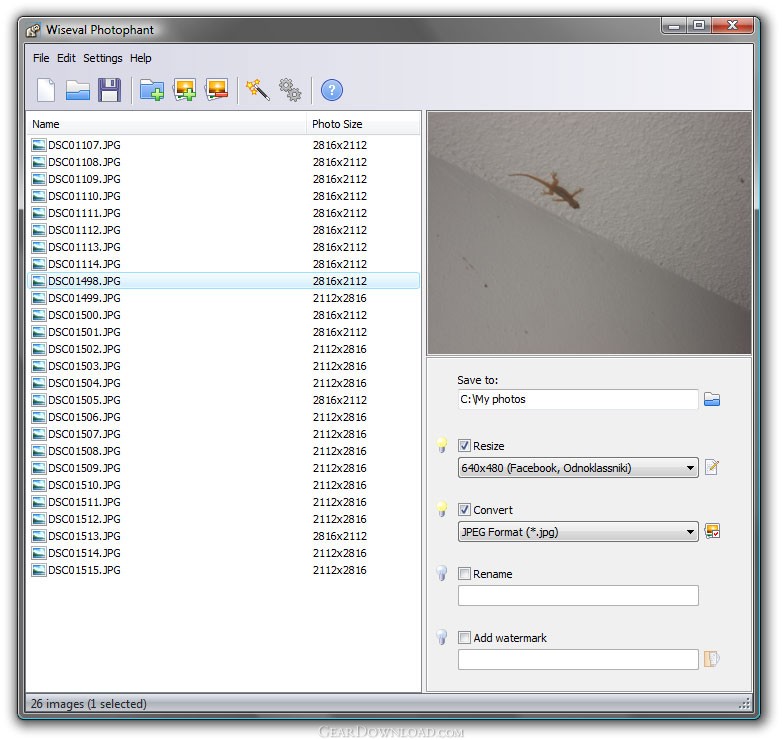Select DSC01114.JPG file
The width and height of the screenshot is (782, 740).
pos(223,264)
